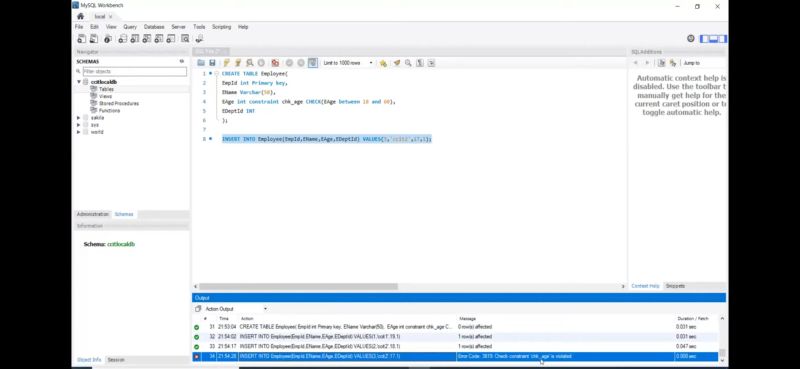Image resolution: width=800 pixels, height=369 pixels.
Task: Select the Tables item under ccitlocaldb
Action: coord(106,89)
